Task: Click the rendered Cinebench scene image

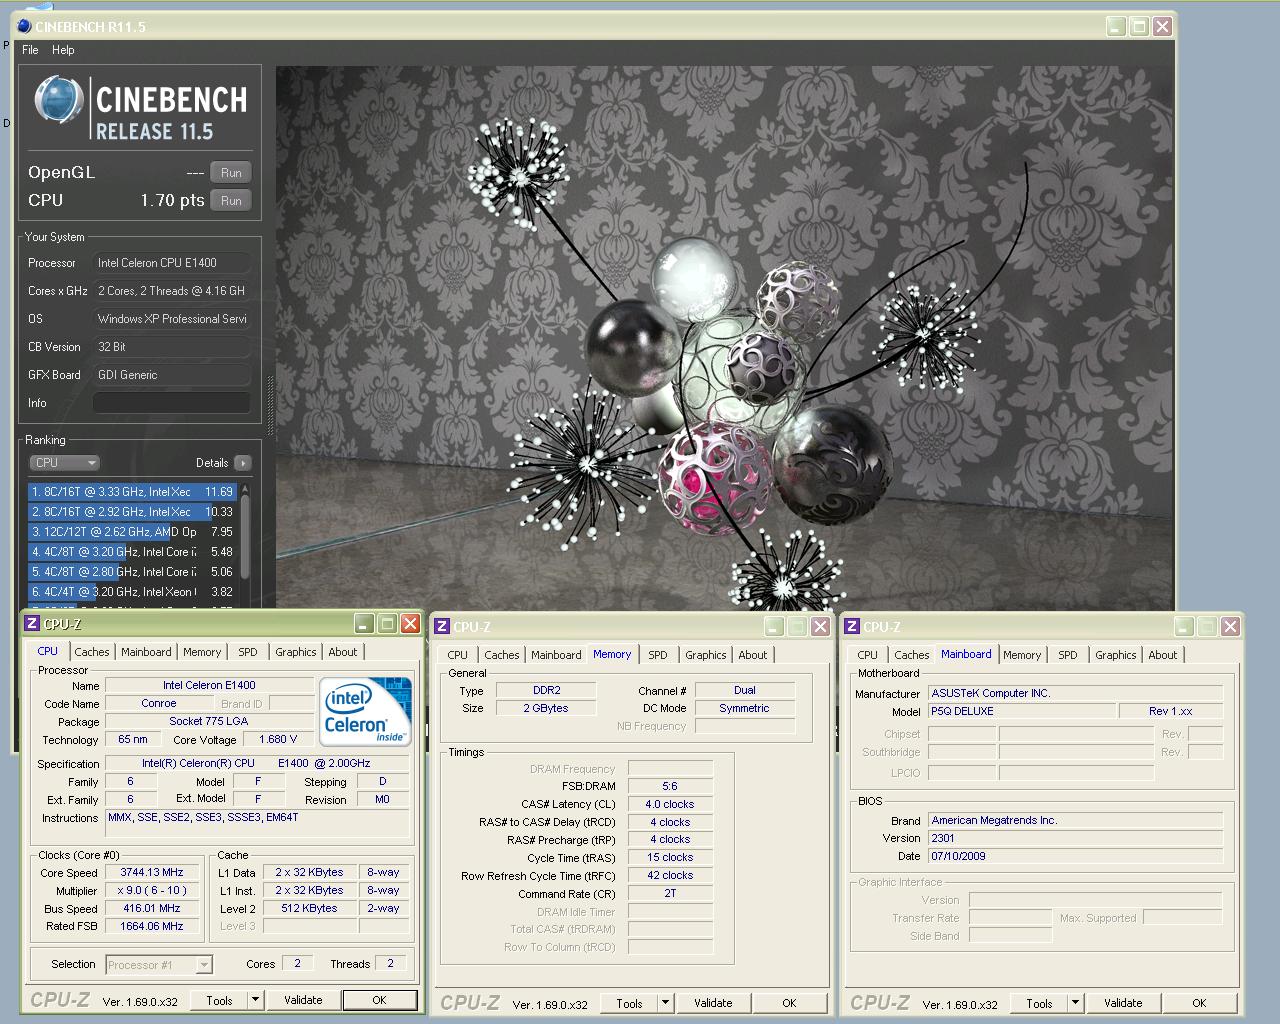Action: pyautogui.click(x=724, y=338)
